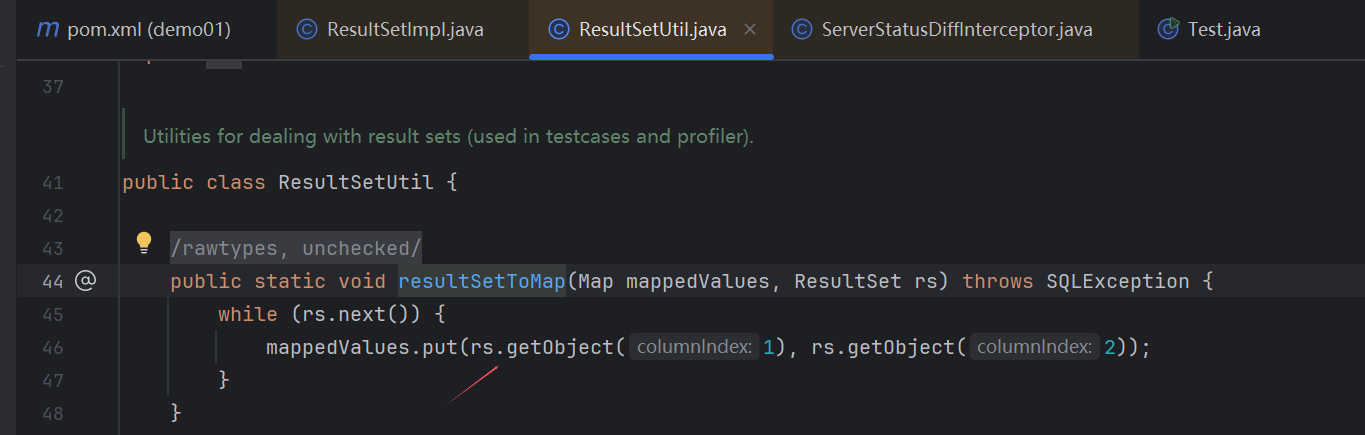Click the runnable class icon on Test.java tab
This screenshot has height=435, width=1365.
pos(1167,29)
